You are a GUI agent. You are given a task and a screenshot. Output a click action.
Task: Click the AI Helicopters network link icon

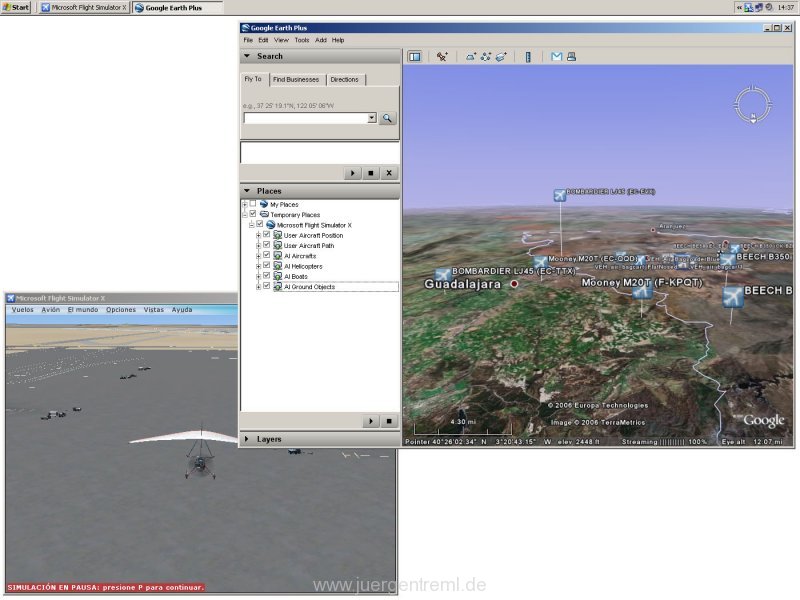click(278, 266)
